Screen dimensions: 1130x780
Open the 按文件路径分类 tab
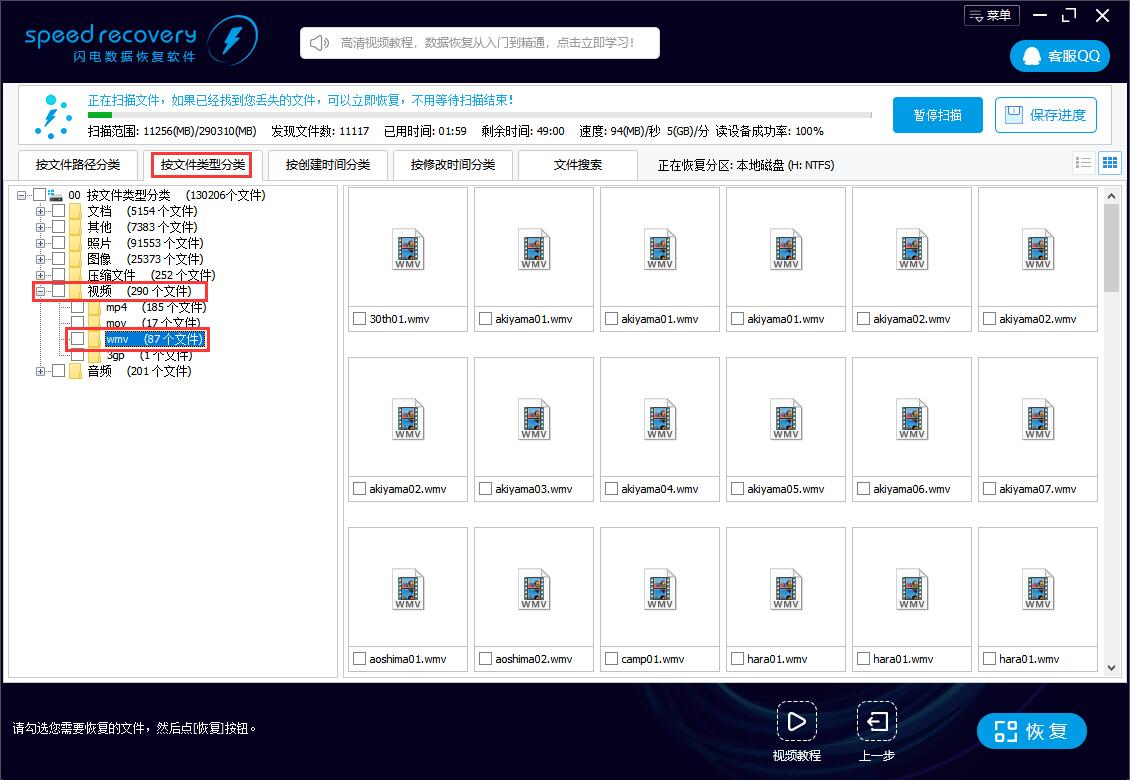tap(78, 165)
